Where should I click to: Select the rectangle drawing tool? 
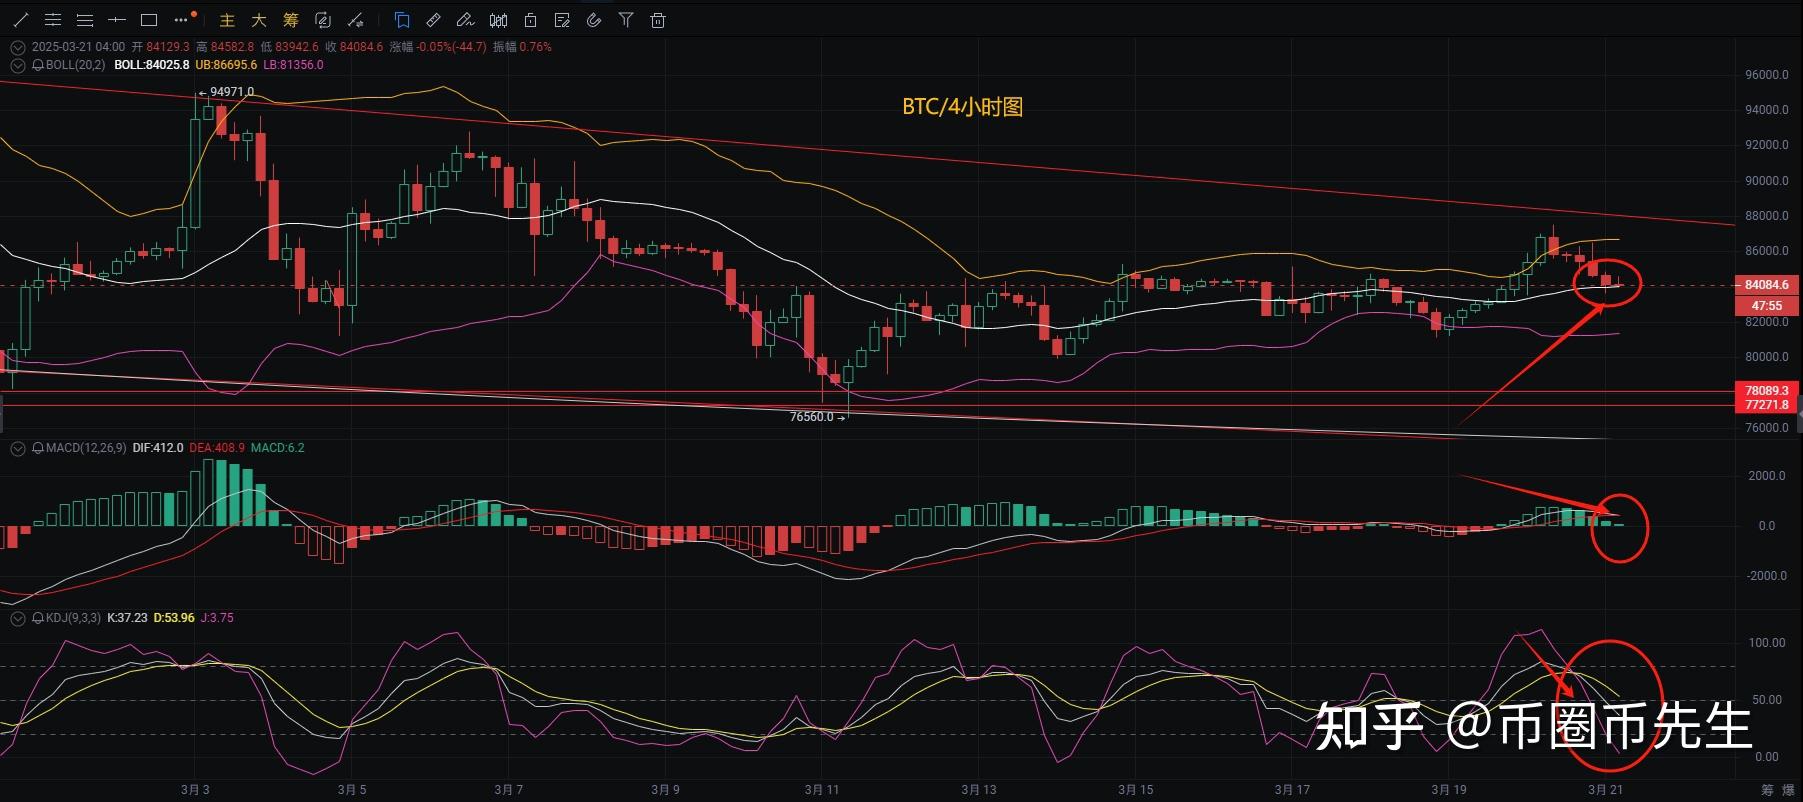point(149,20)
